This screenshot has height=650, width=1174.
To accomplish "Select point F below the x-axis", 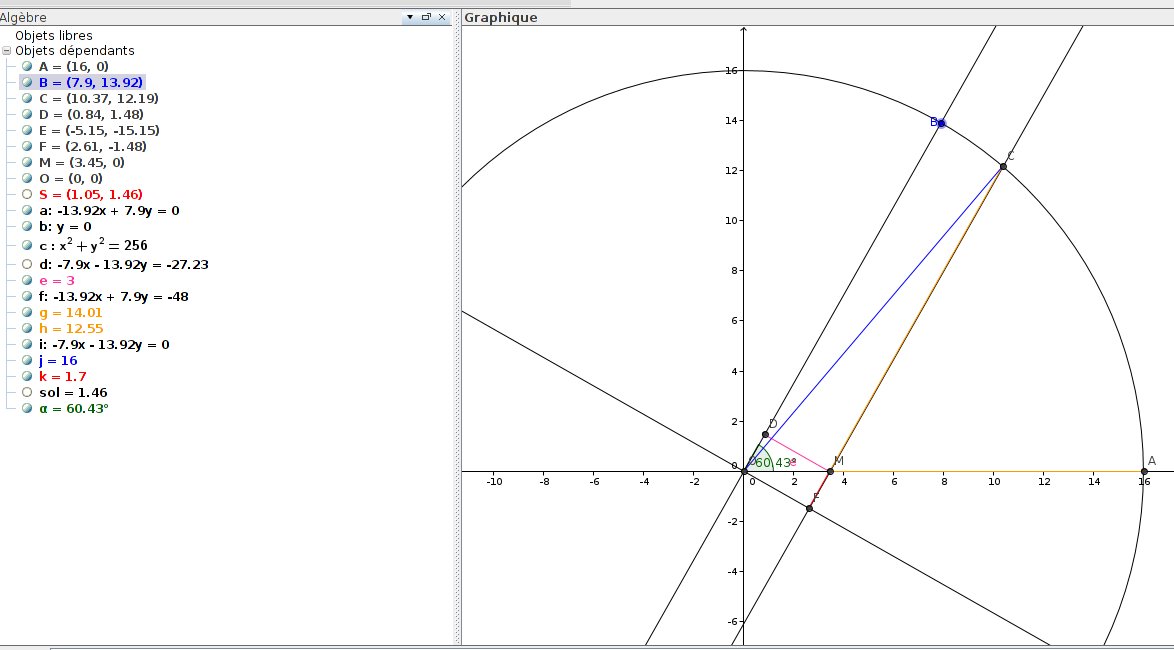I will pyautogui.click(x=809, y=508).
